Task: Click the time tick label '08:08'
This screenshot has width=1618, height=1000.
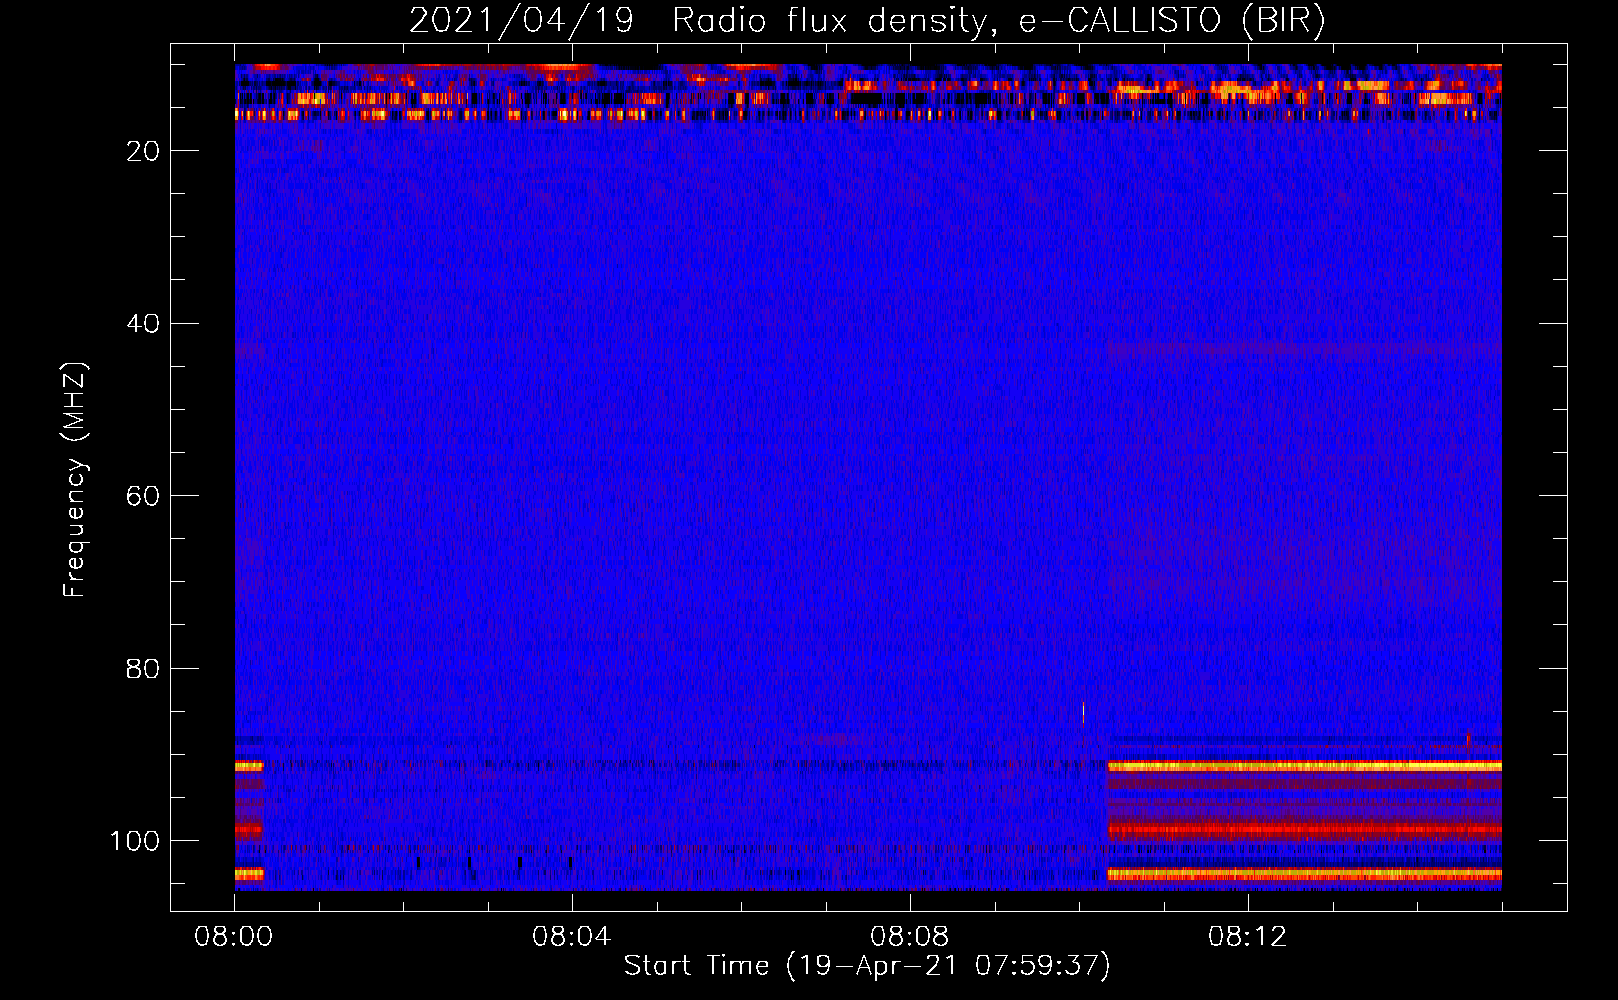Action: point(910,937)
